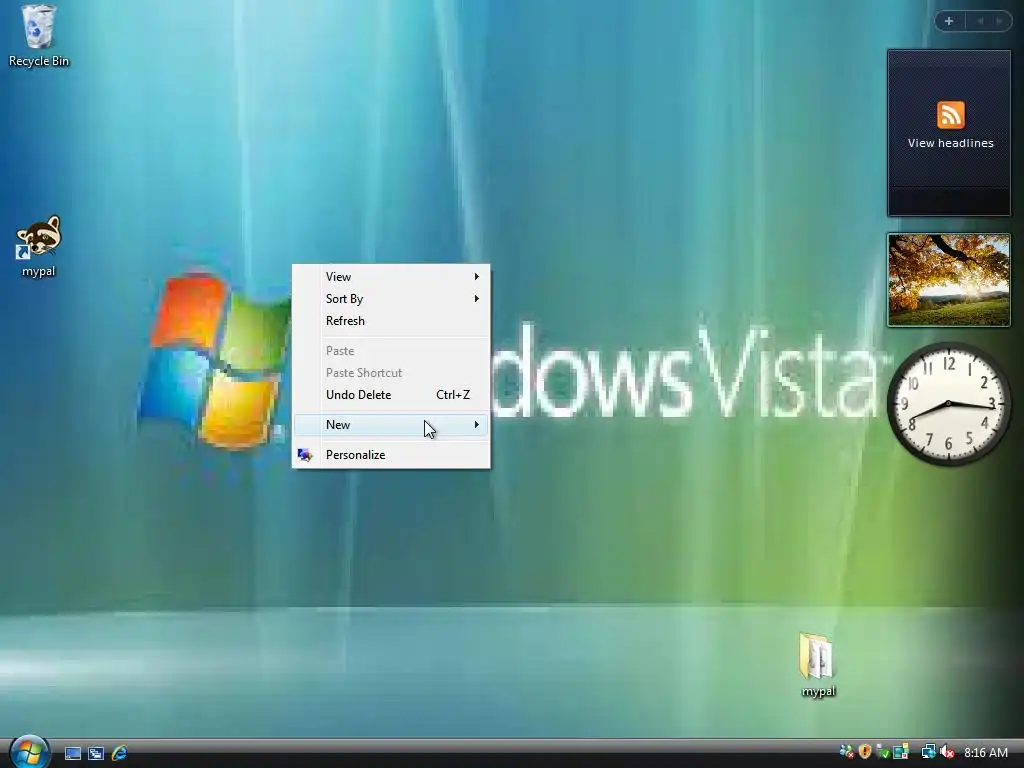The width and height of the screenshot is (1024, 768).
Task: Select the mypal folder on the desktop
Action: [x=818, y=665]
